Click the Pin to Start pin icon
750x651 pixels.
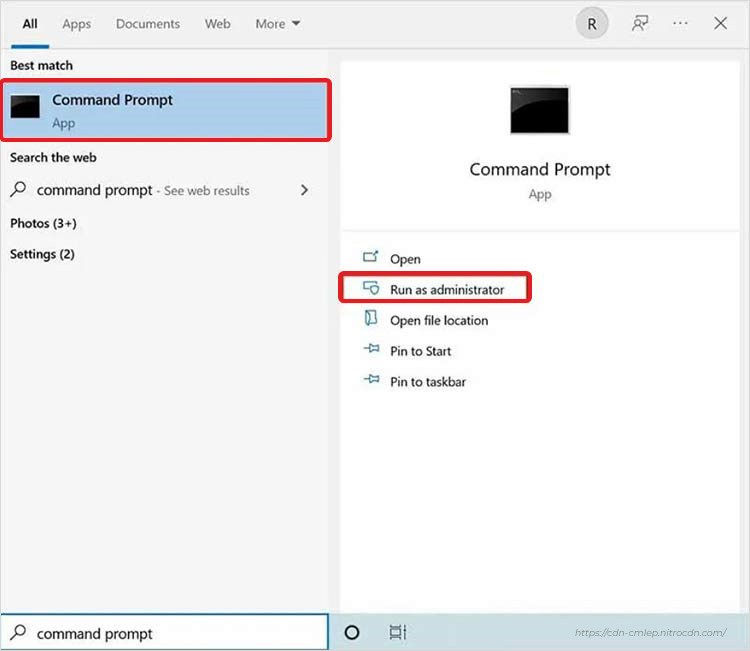coord(371,351)
